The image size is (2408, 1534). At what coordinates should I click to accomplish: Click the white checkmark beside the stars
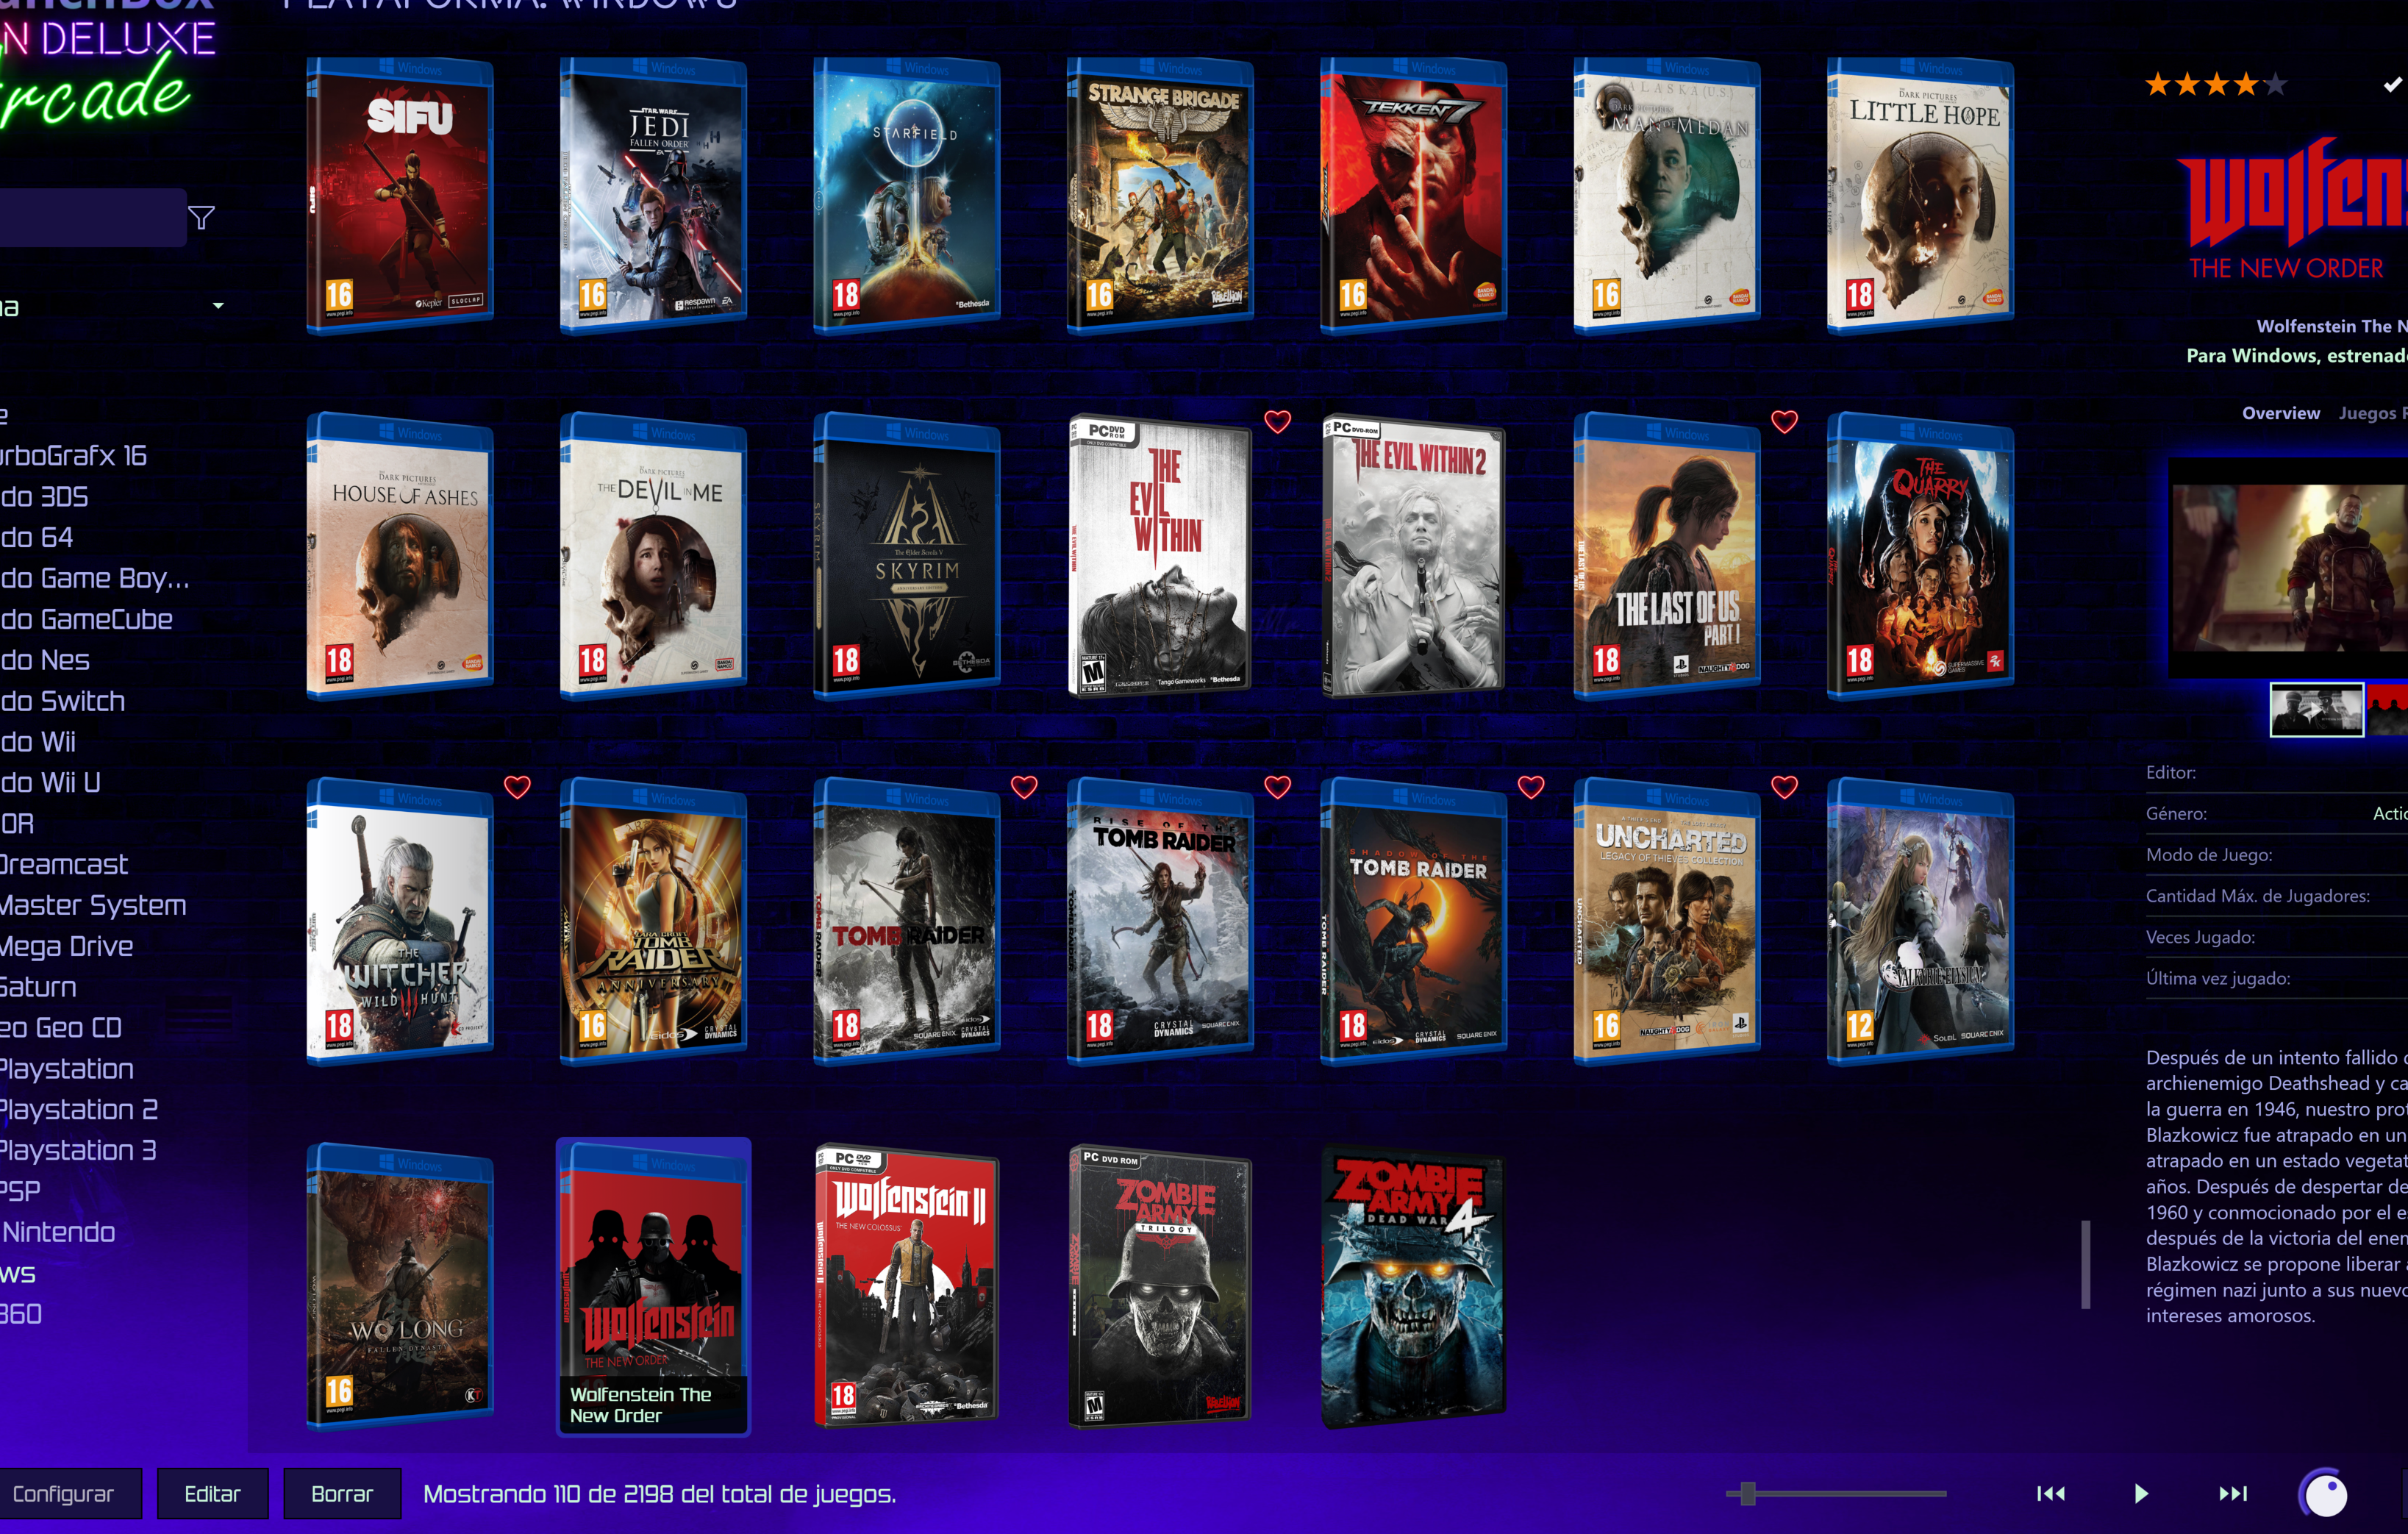pyautogui.click(x=2392, y=85)
